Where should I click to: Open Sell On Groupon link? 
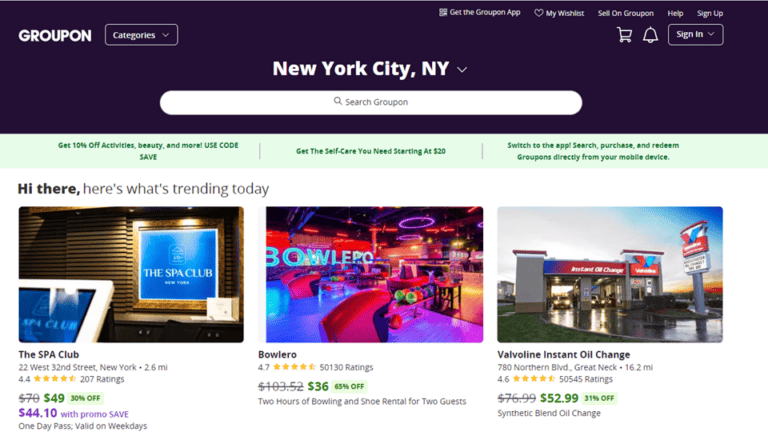(x=625, y=13)
